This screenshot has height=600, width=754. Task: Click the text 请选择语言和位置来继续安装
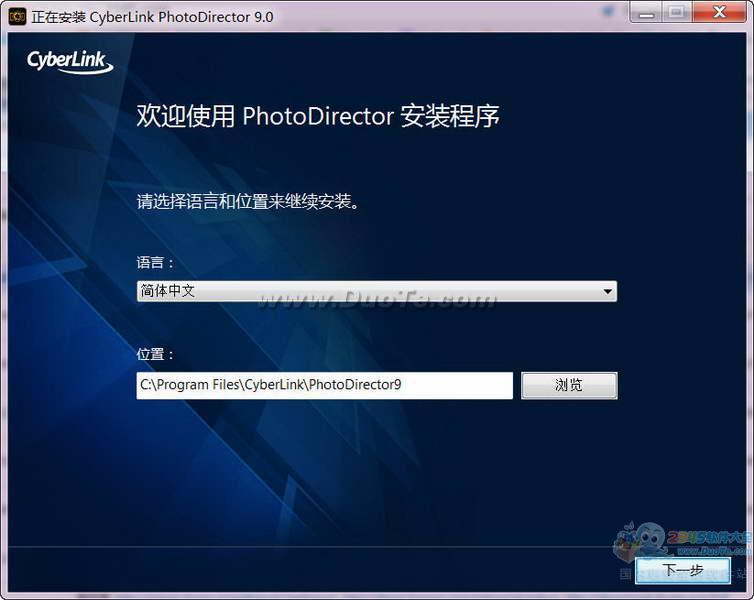[248, 201]
